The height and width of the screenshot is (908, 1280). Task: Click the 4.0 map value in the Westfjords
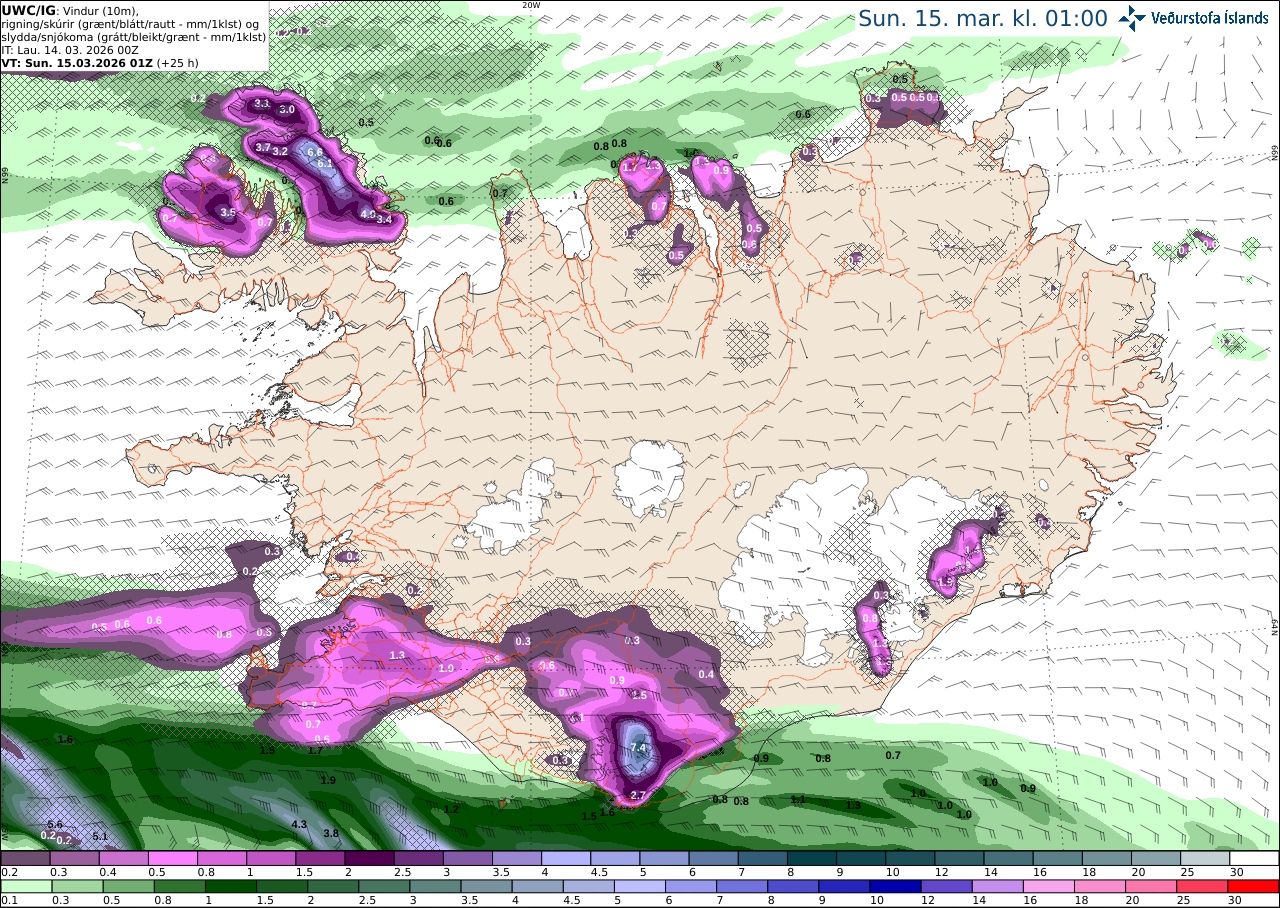[367, 214]
